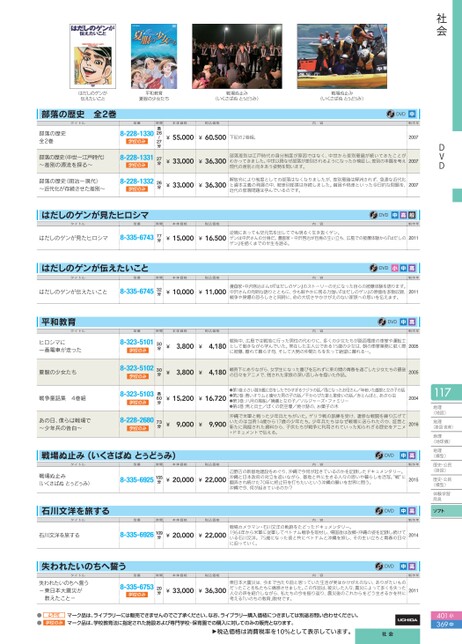Select the green ソフト side tab
The image size is (462, 644).
[x=446, y=511]
